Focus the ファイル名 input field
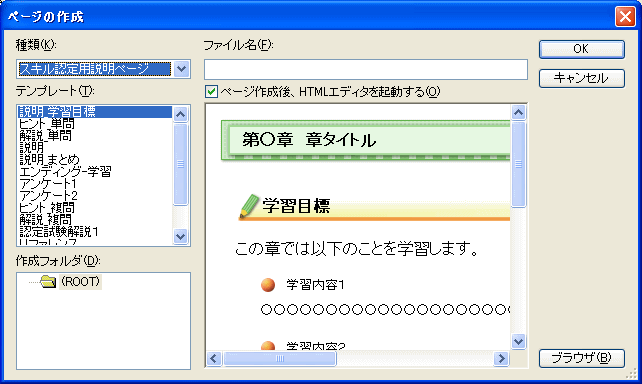642x384 pixels. (x=366, y=69)
